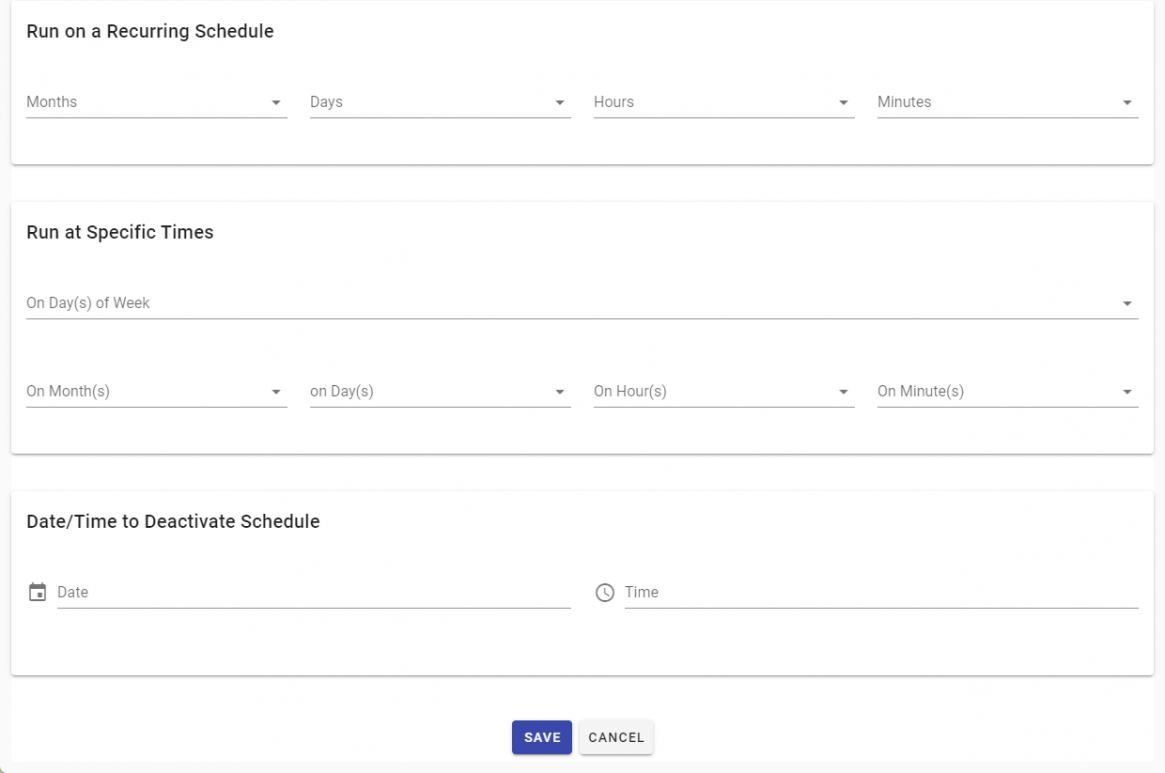Click the arrow on On Day(s) of Week
Screen dimensions: 1165x773
(1128, 303)
